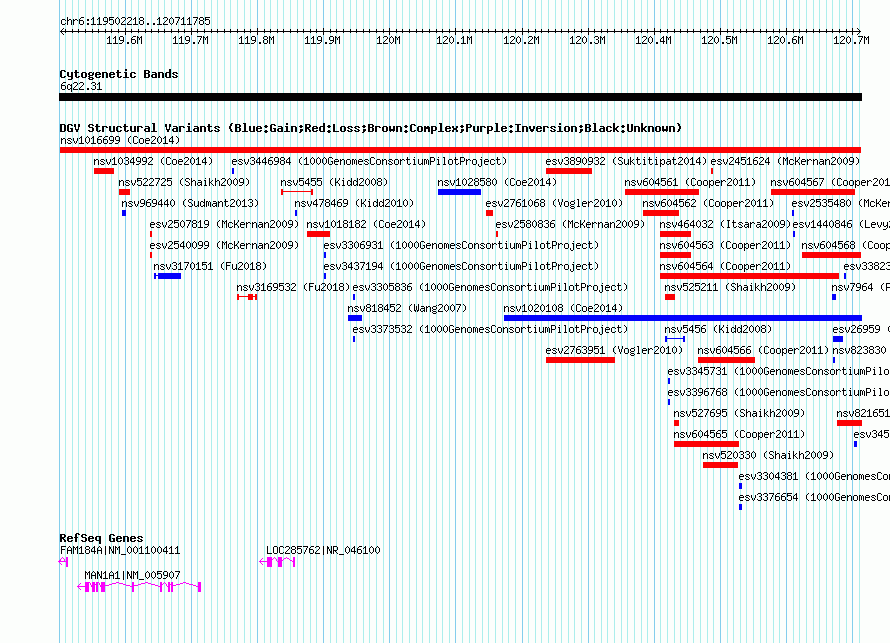Select nsv520330 (Shaikh2009) label
The width and height of the screenshot is (890, 643).
pyautogui.click(x=768, y=455)
